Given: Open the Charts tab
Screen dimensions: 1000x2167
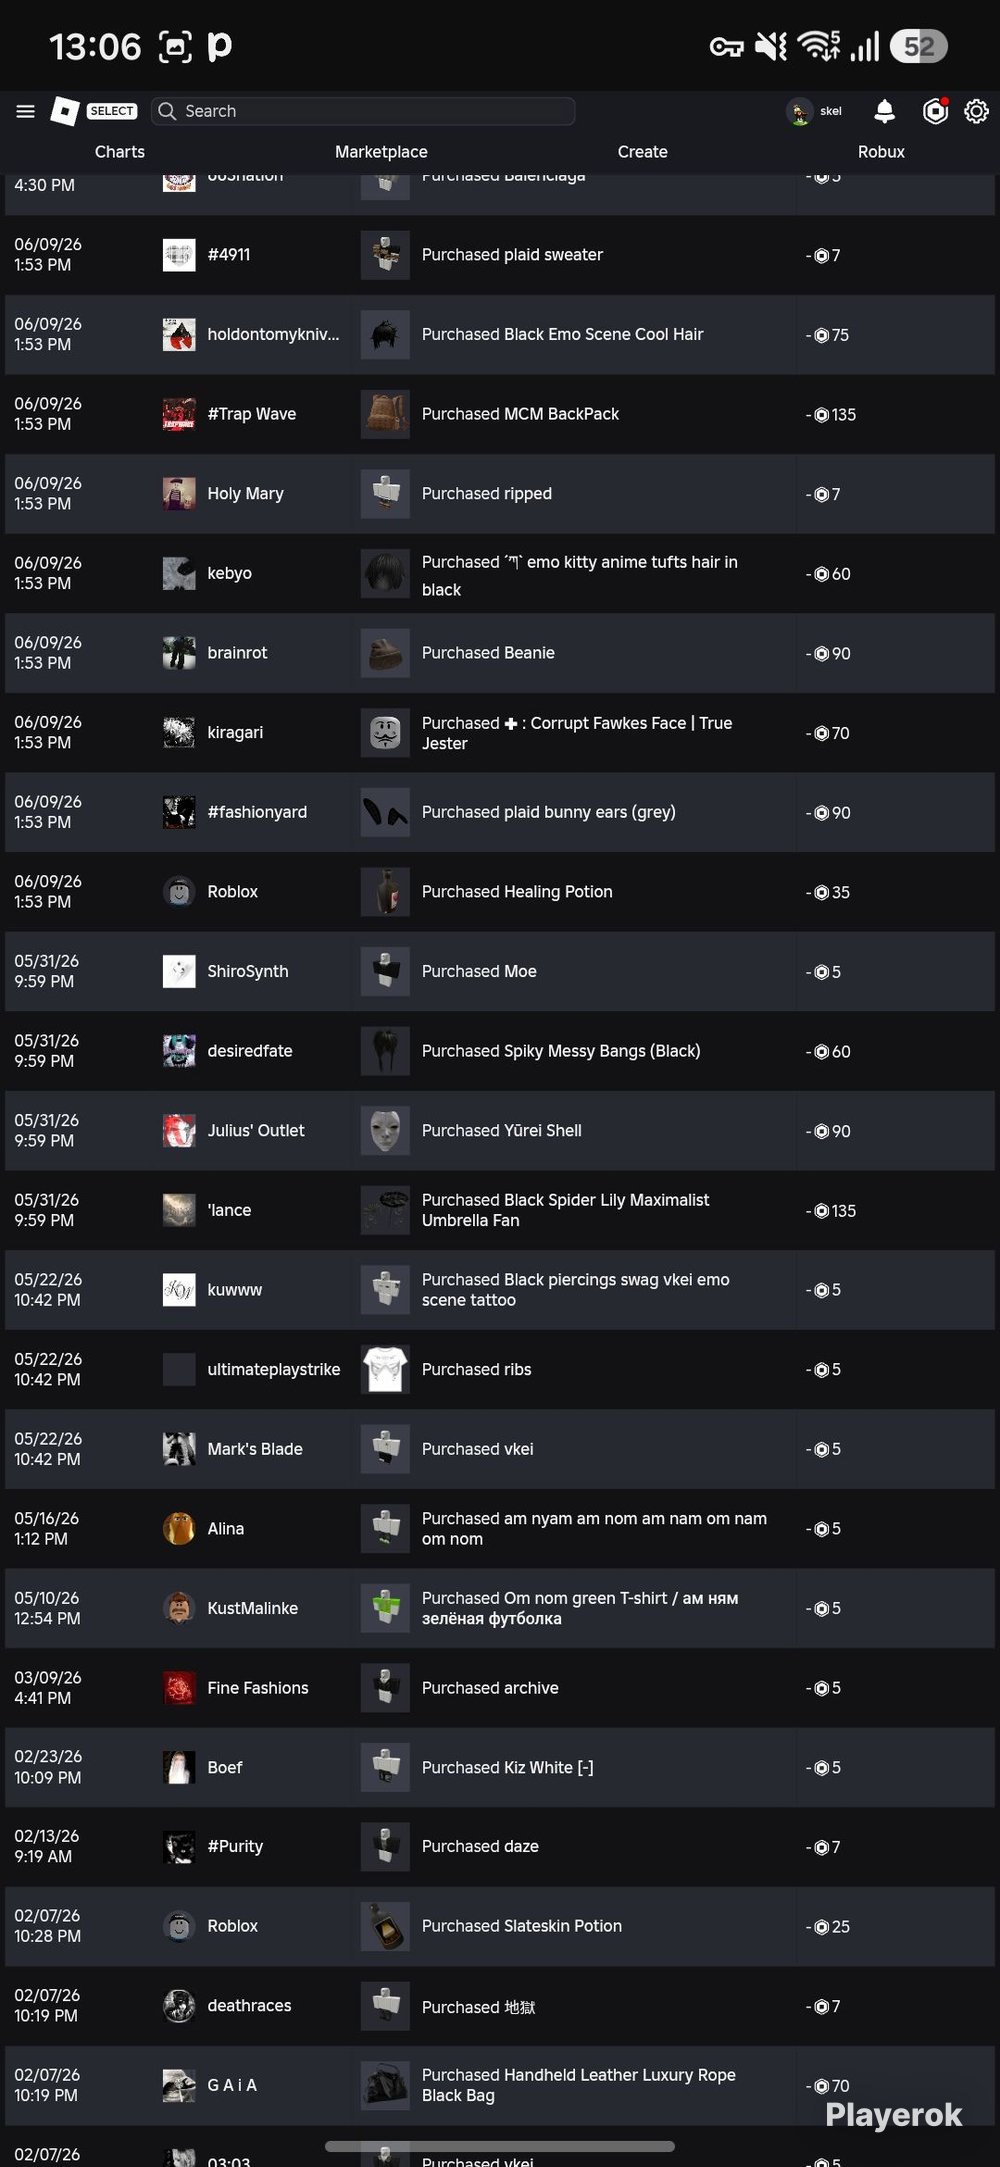Looking at the screenshot, I should coord(120,152).
